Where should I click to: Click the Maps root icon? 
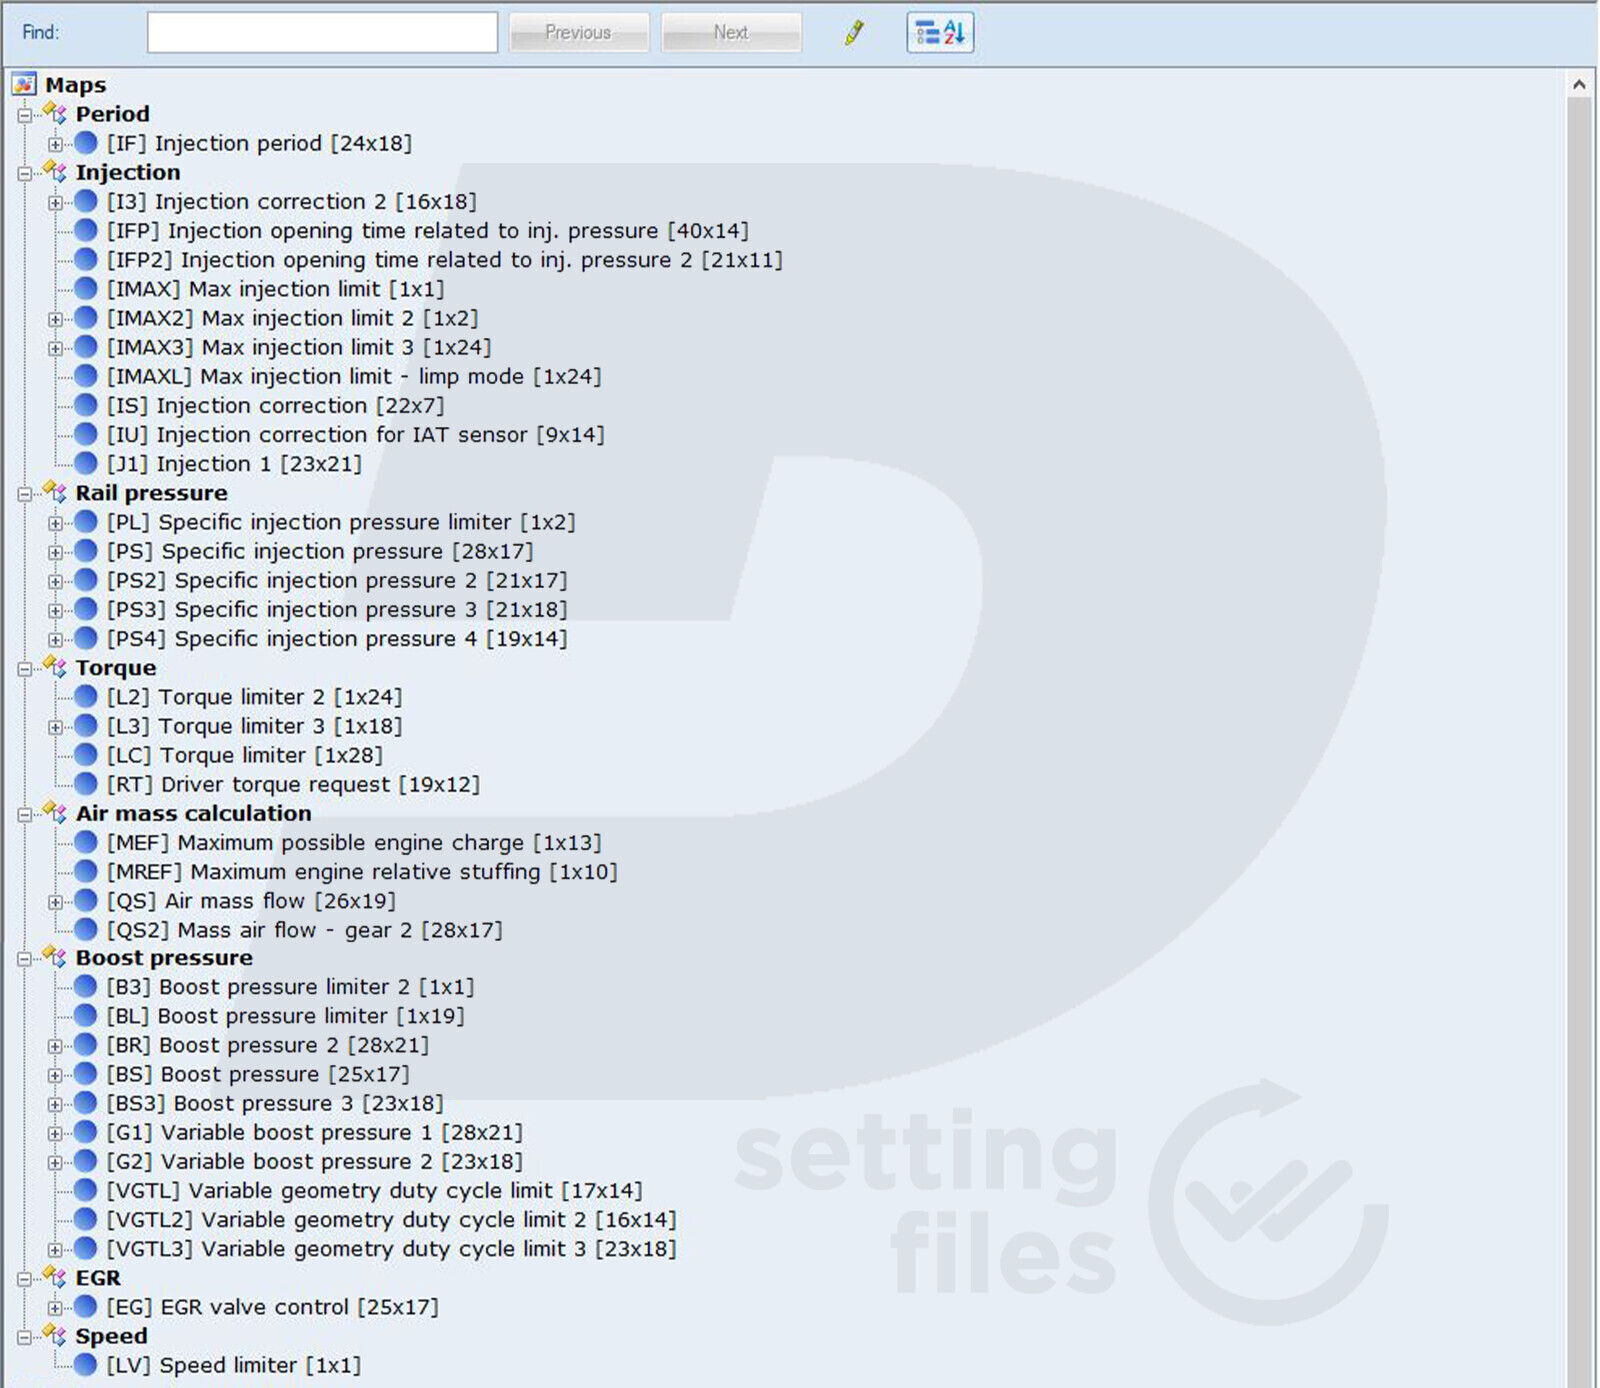click(25, 85)
